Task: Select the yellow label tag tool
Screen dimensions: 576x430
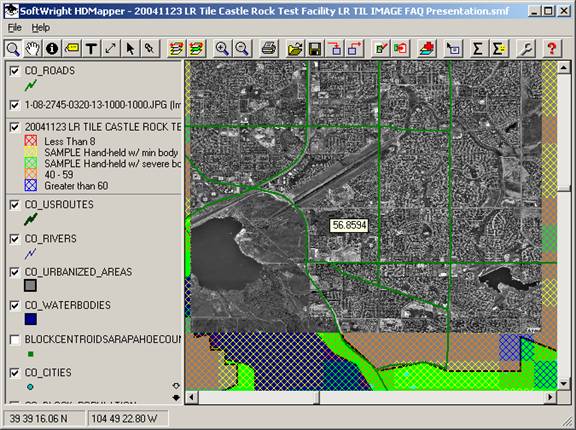Action: [72, 48]
